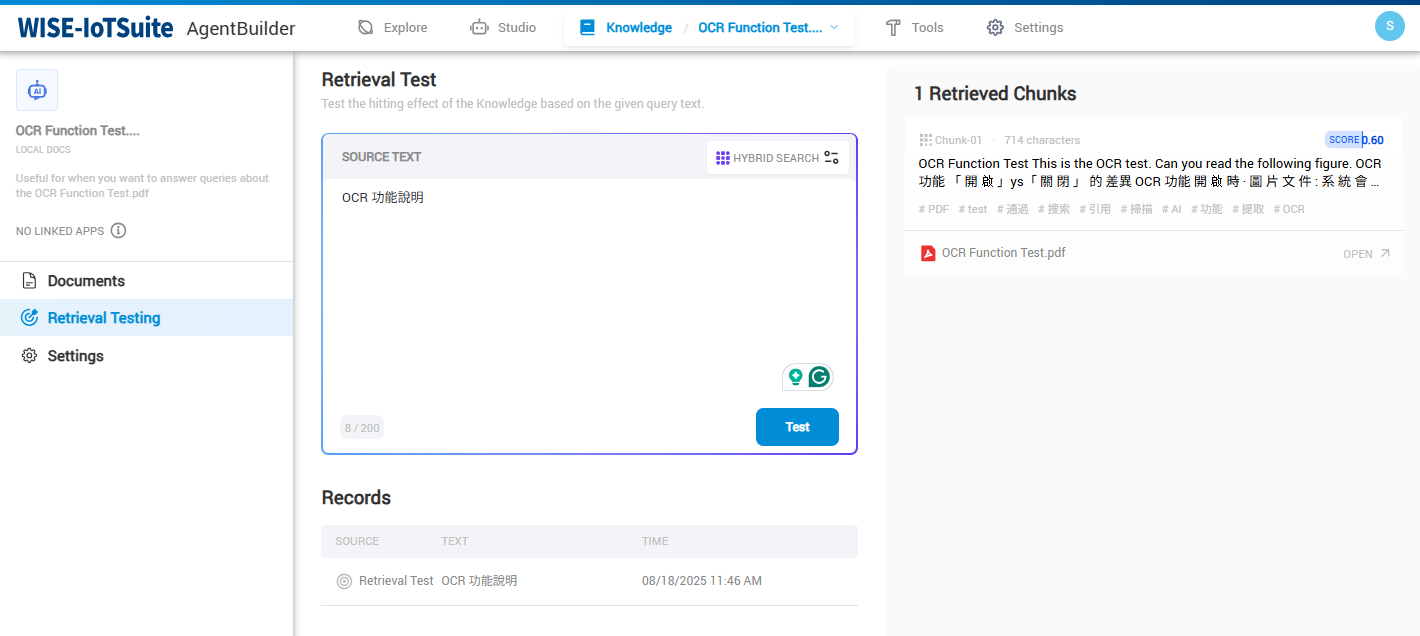Click the Retrieval Testing target icon

30,318
